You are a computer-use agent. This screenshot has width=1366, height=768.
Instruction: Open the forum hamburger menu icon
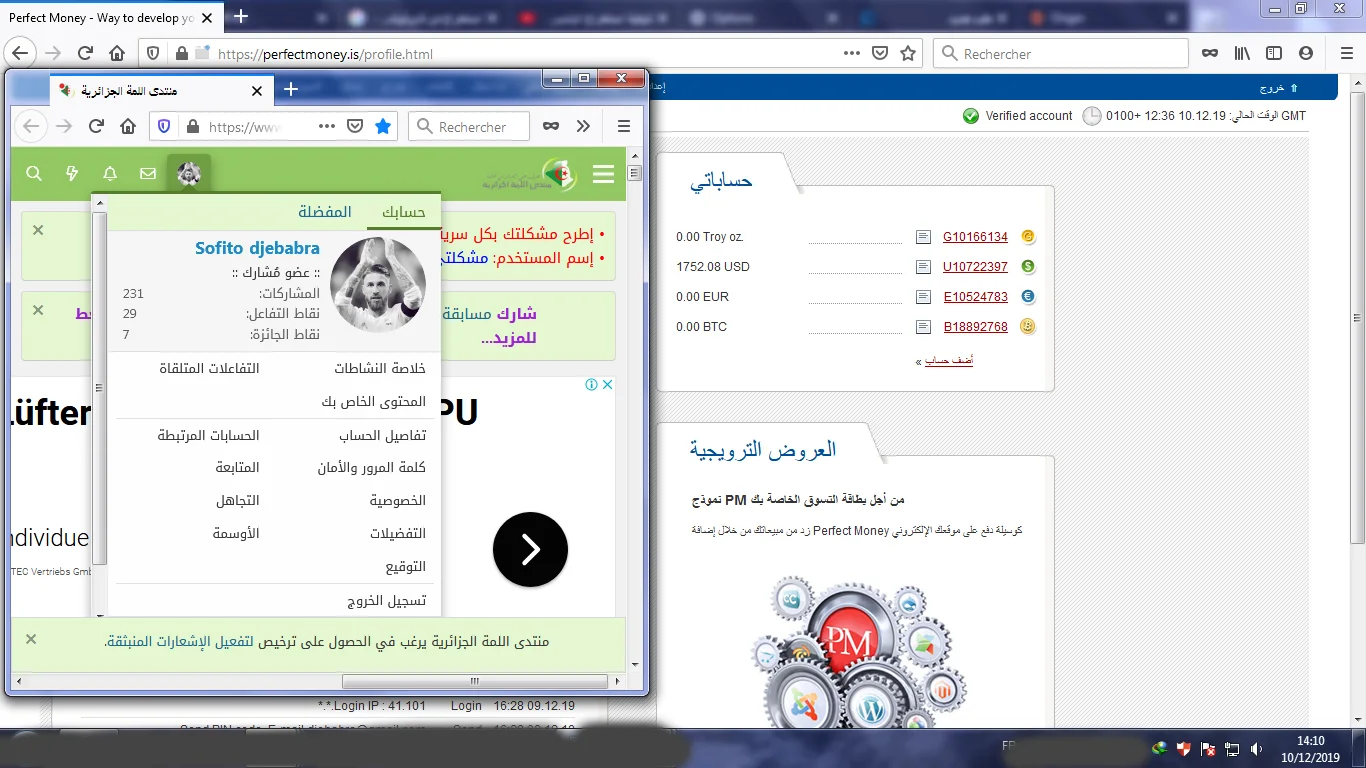point(603,175)
